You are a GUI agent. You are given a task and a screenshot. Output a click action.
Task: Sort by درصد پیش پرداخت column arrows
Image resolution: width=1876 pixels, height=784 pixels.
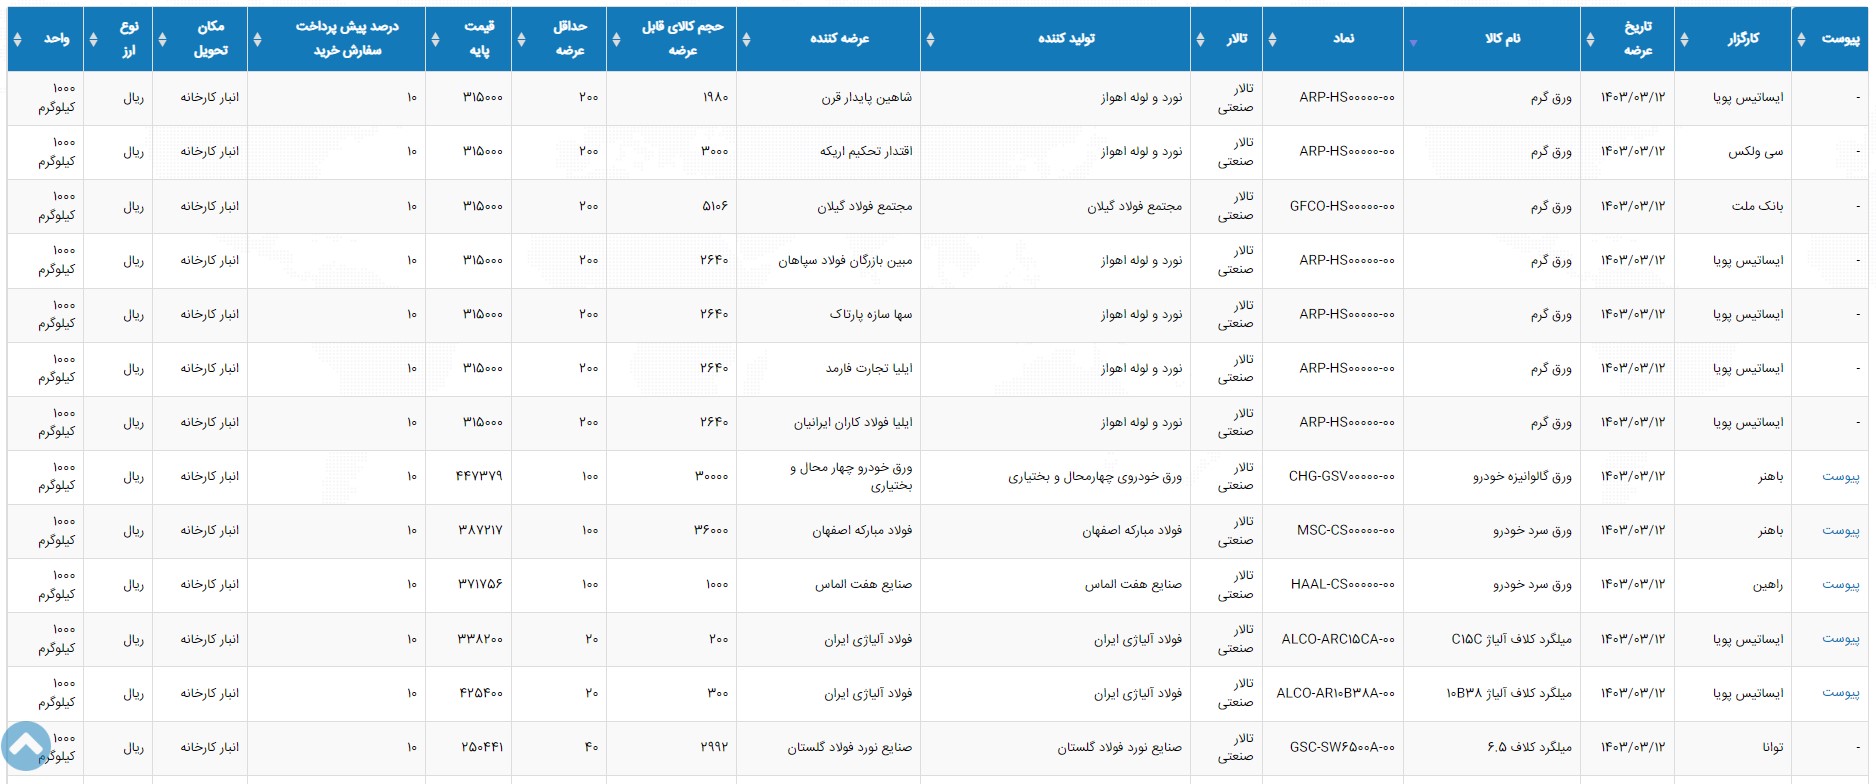[257, 39]
